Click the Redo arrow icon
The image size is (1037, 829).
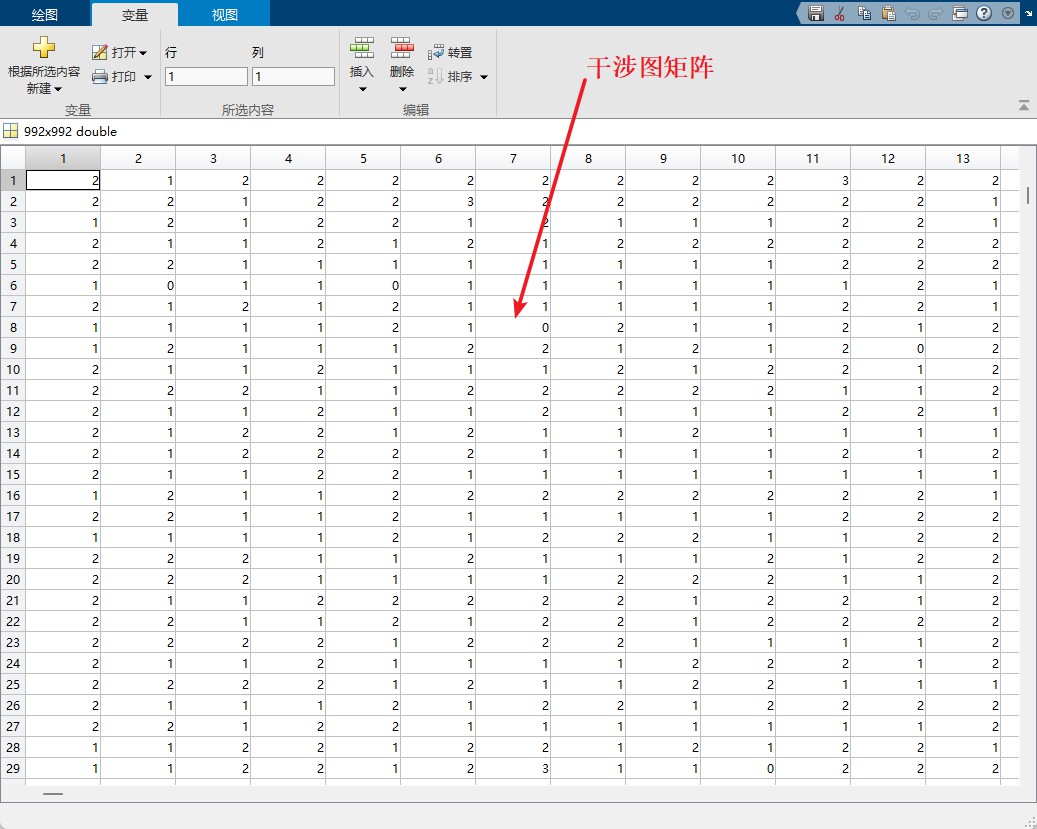click(x=935, y=13)
